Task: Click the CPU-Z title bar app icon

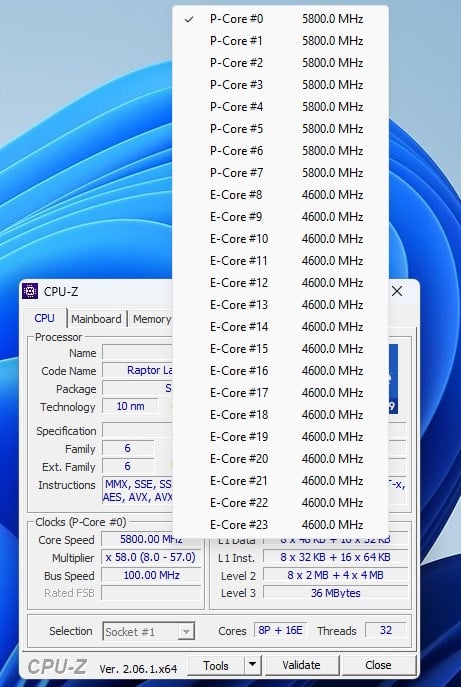Action: coord(30,291)
